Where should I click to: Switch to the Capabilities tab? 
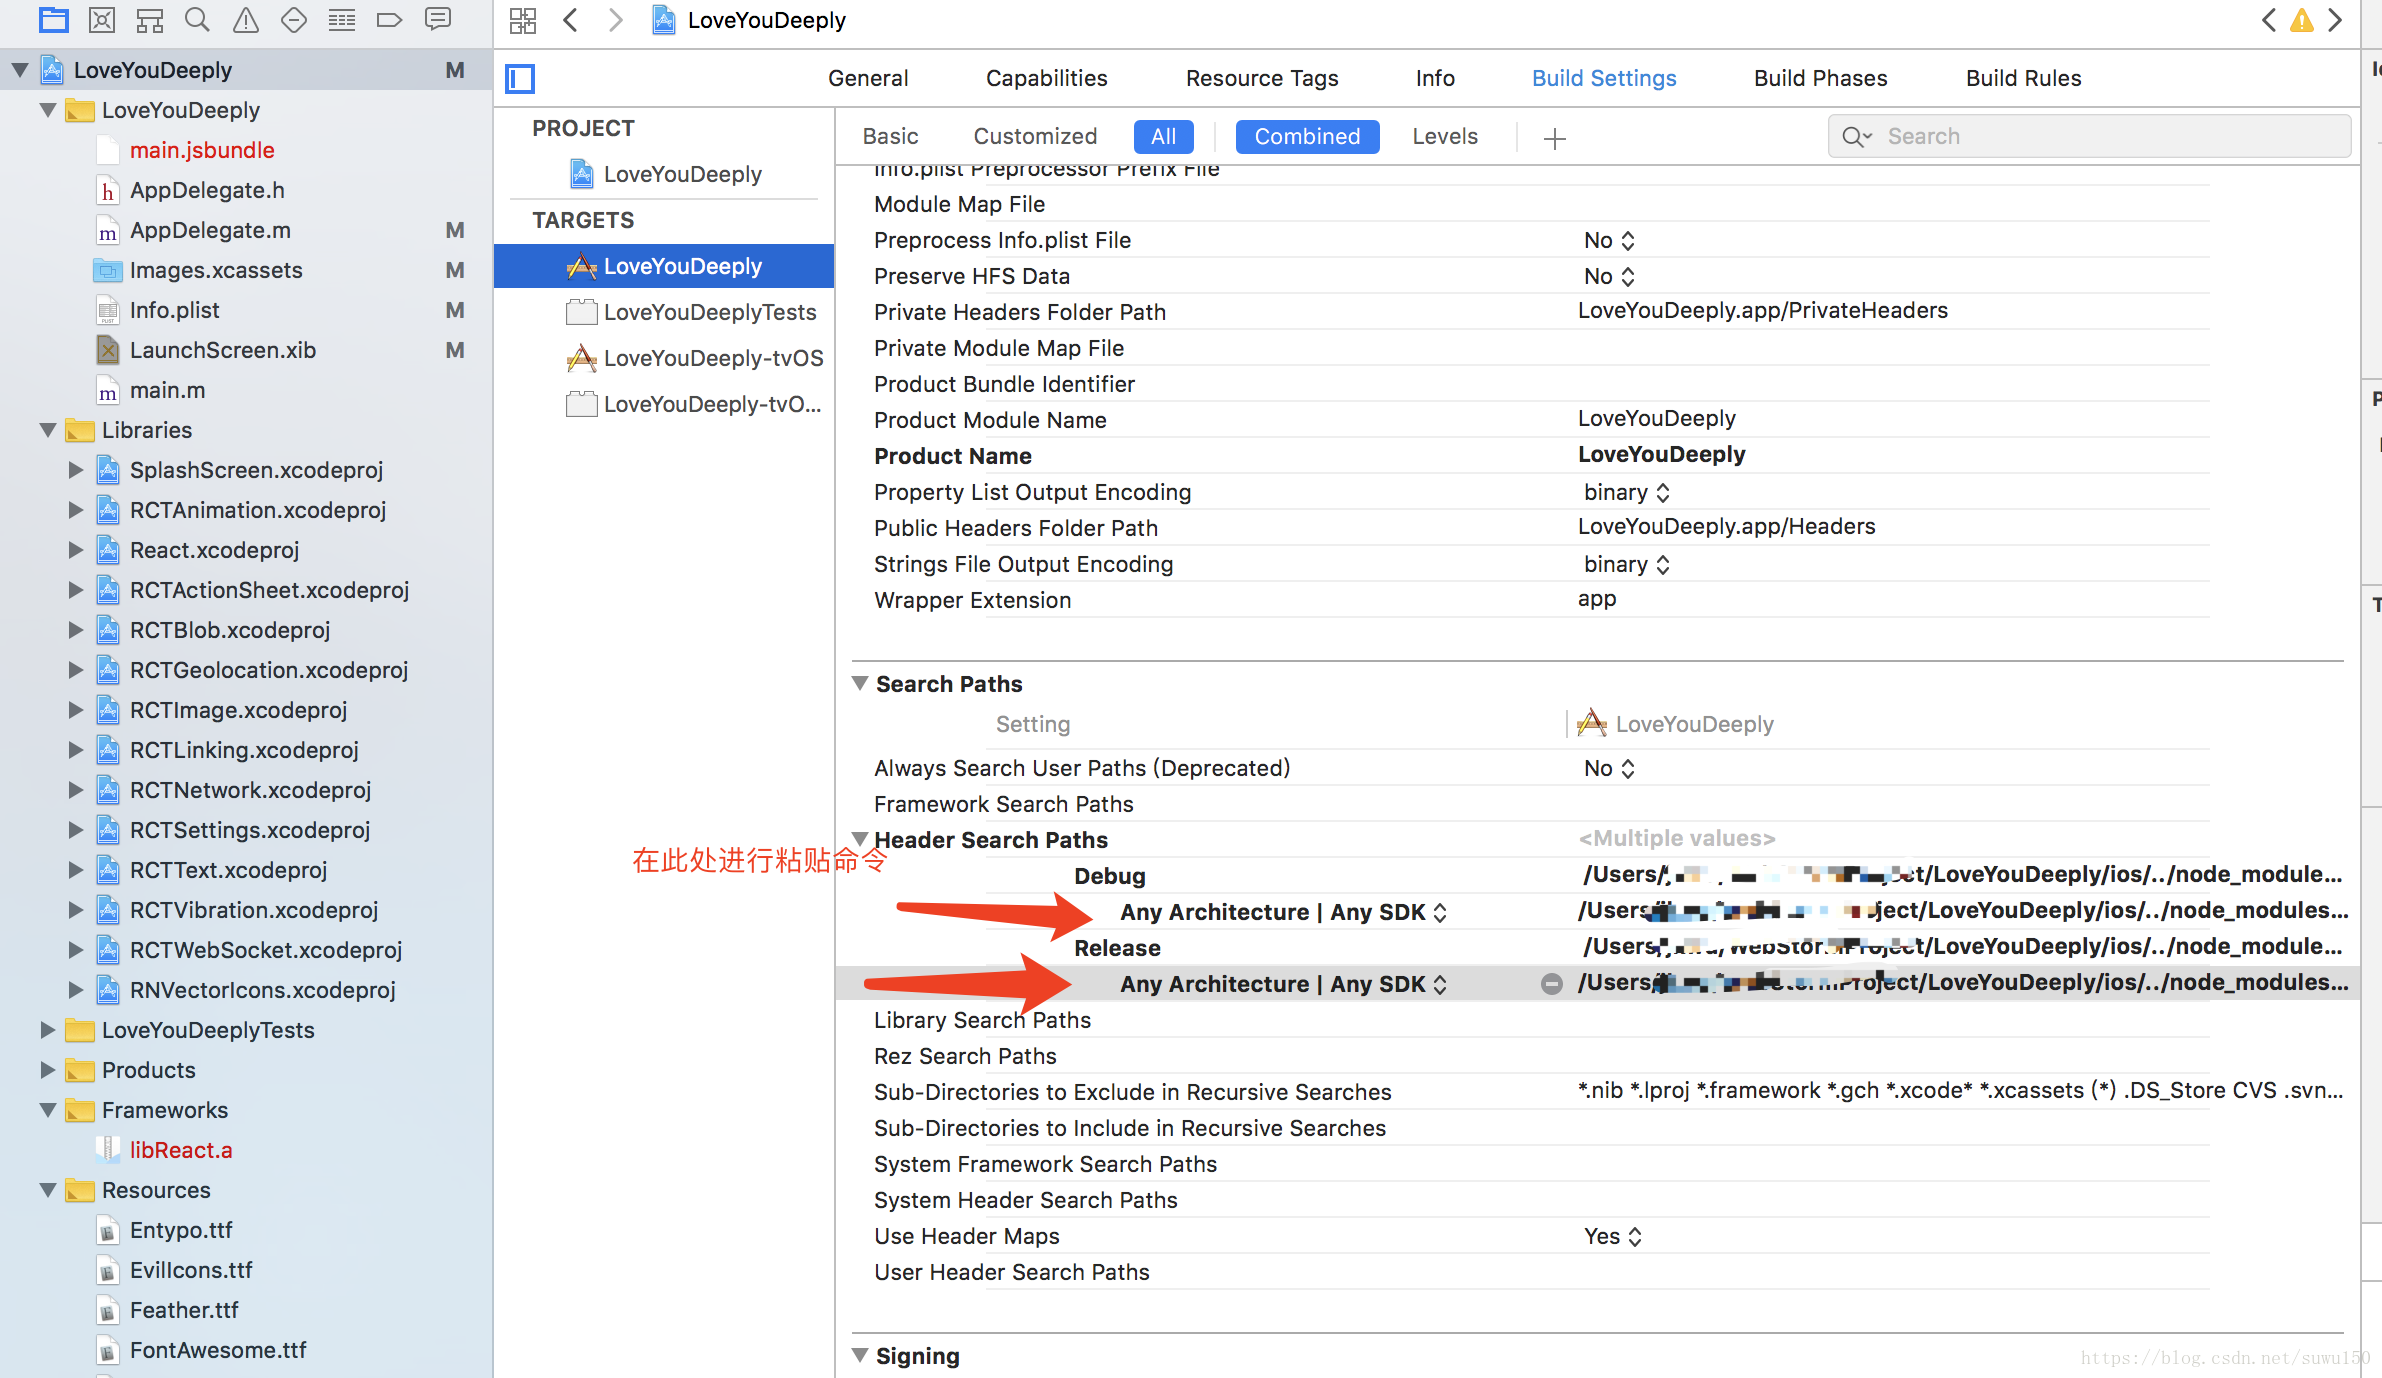(x=1046, y=78)
